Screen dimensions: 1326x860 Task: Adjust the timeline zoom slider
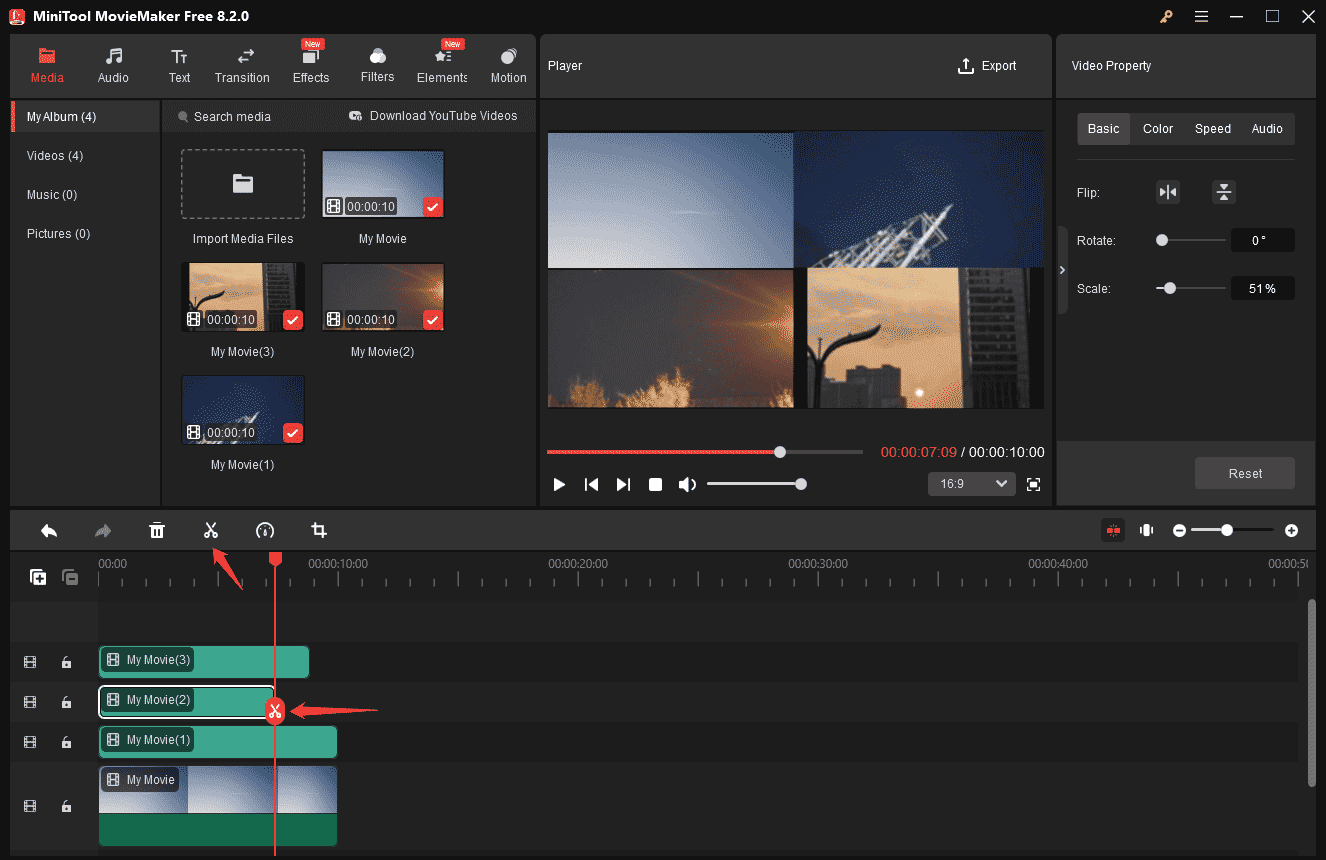point(1234,530)
